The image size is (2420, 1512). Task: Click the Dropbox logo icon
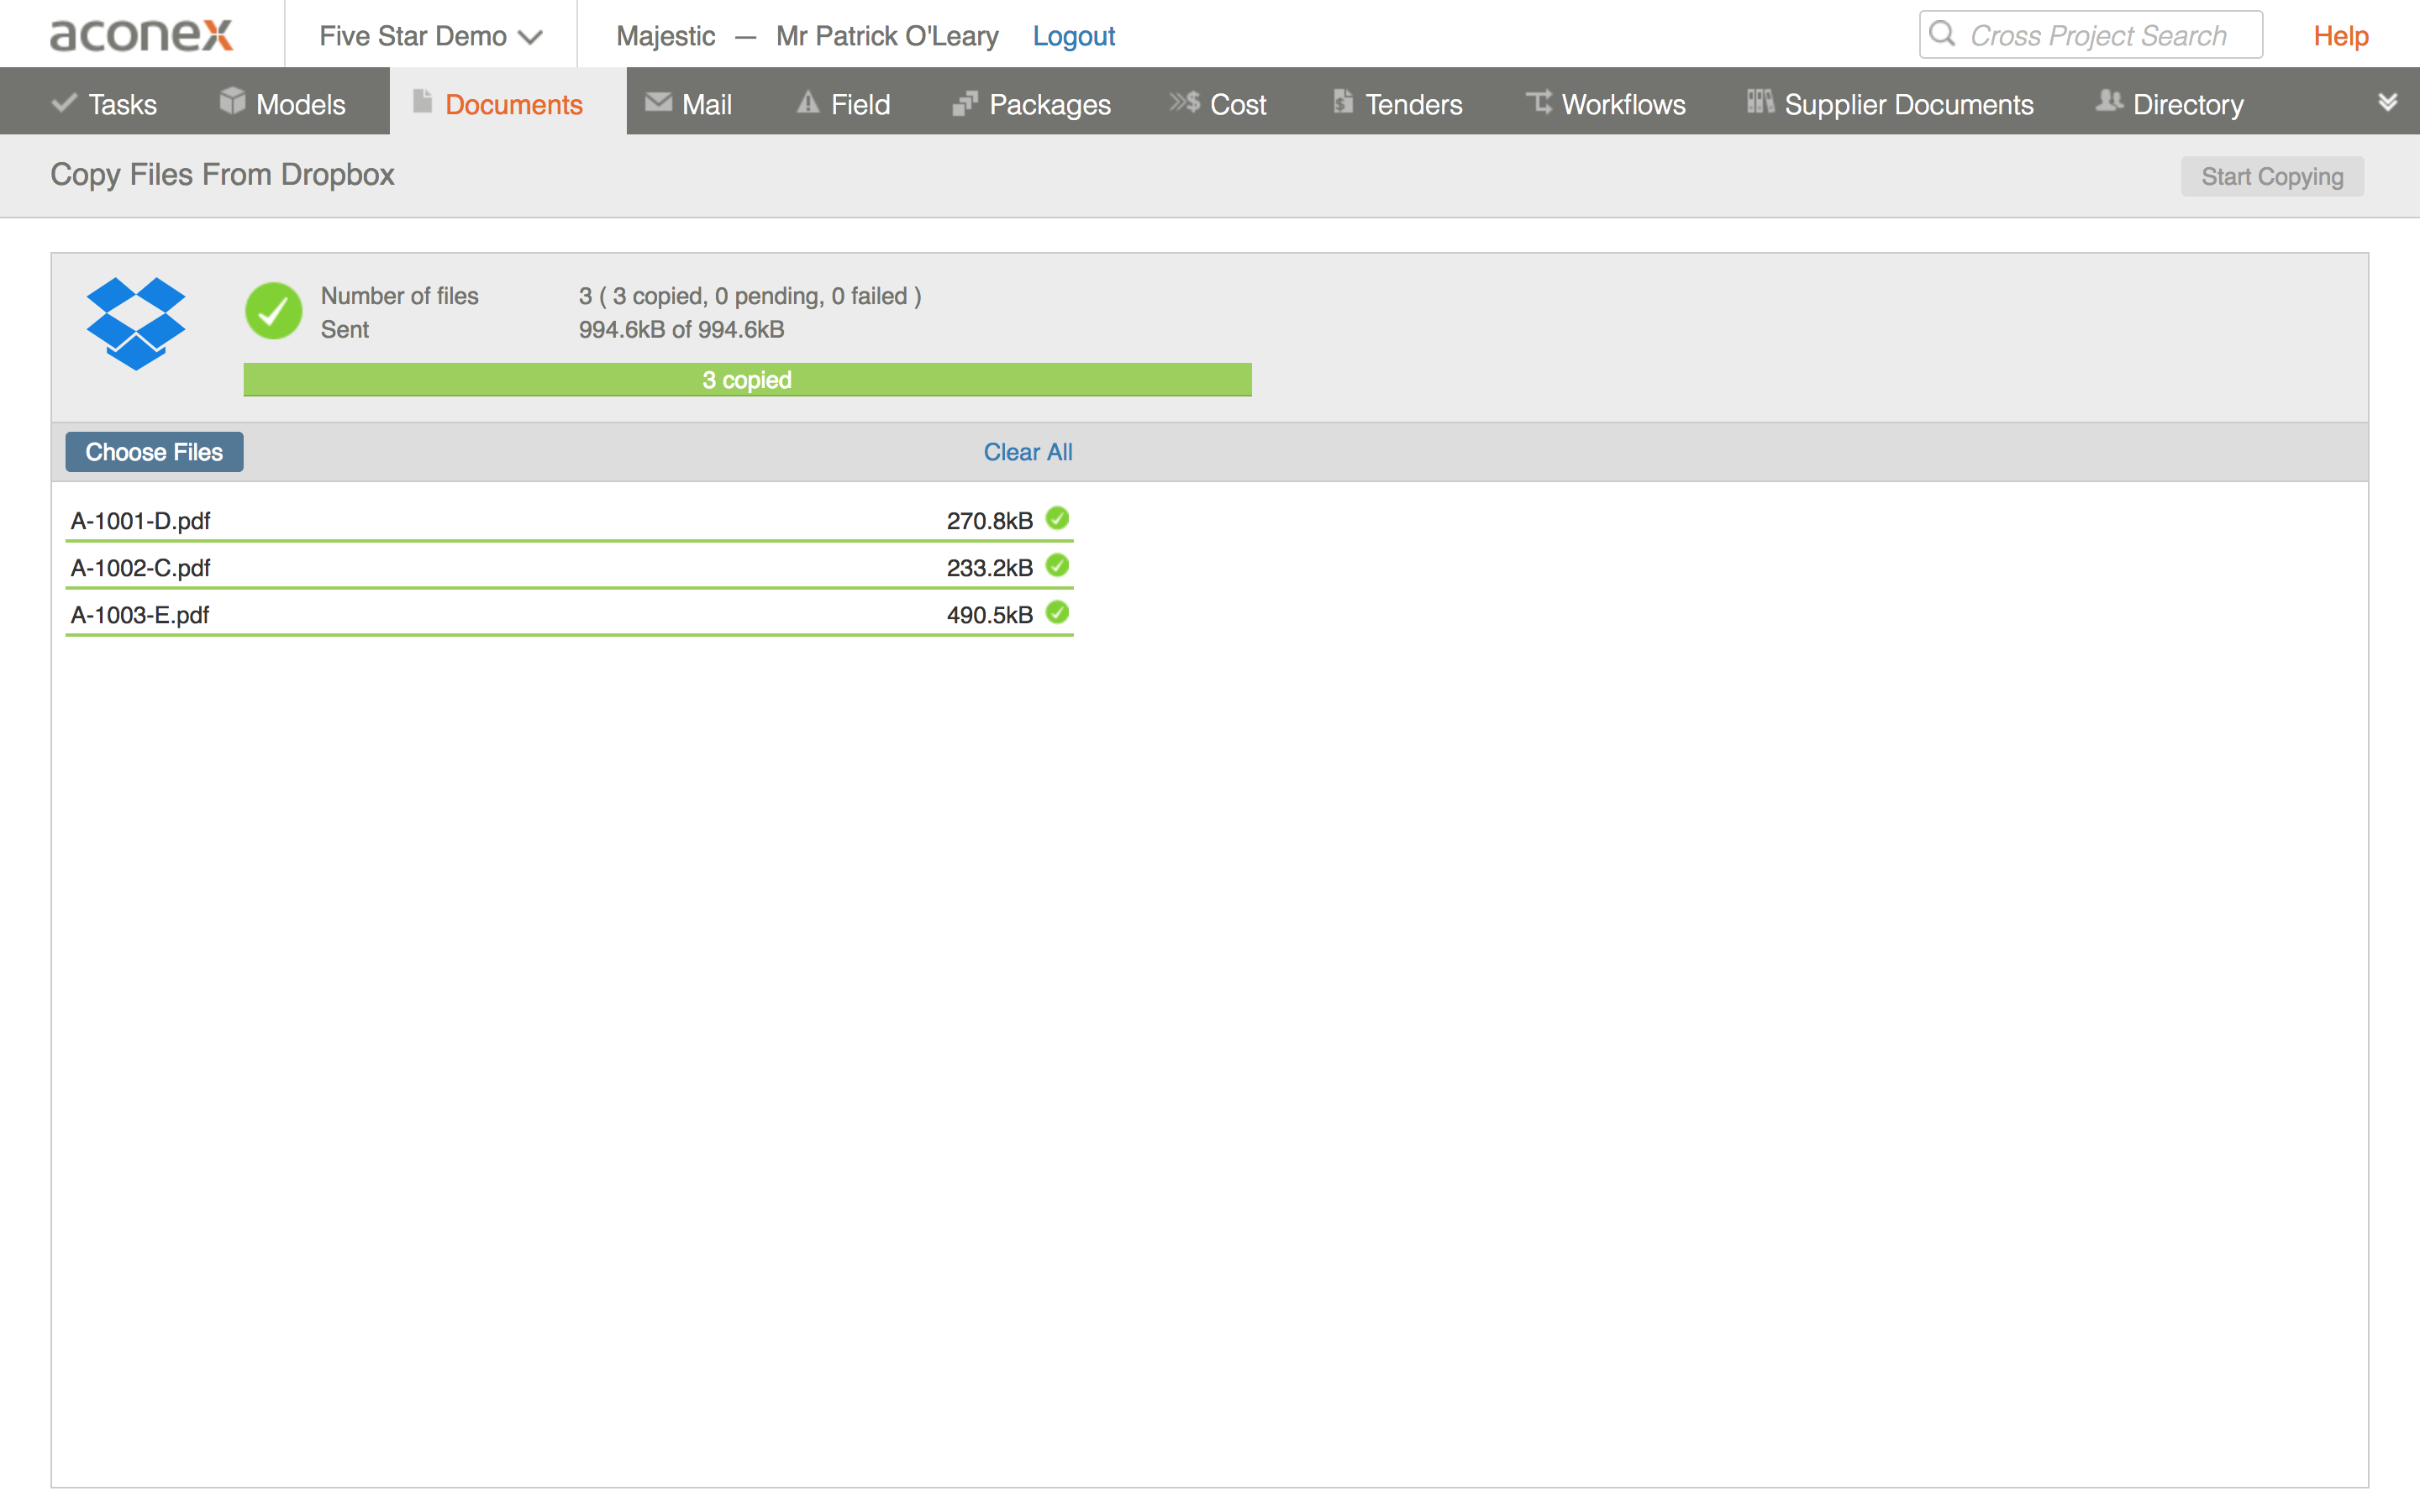pos(136,323)
